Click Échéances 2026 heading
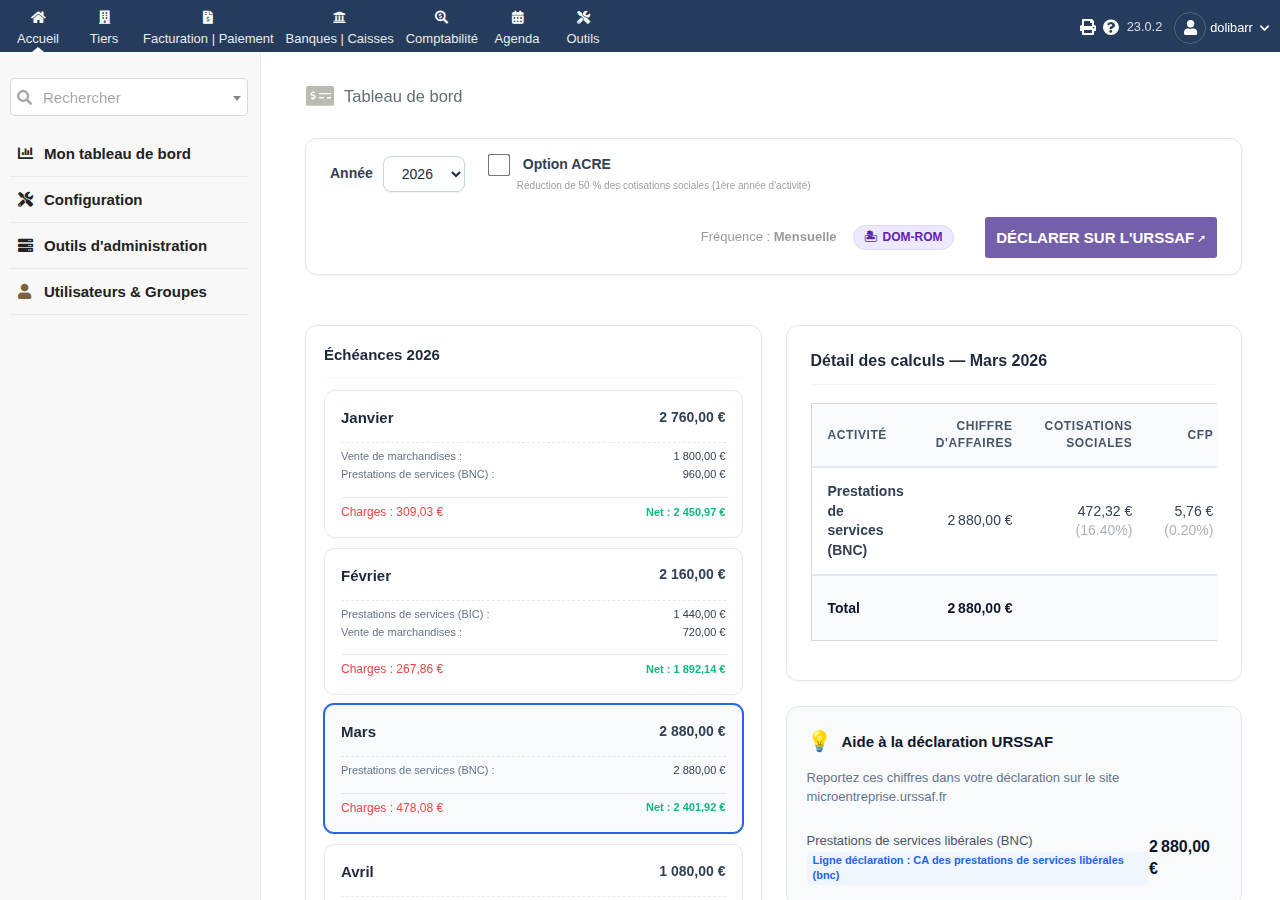 pyautogui.click(x=382, y=355)
